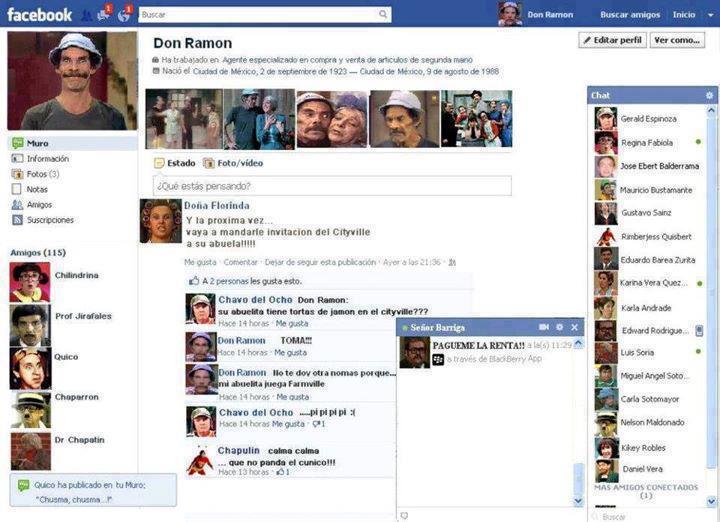Select the Estado post tab

pos(175,163)
